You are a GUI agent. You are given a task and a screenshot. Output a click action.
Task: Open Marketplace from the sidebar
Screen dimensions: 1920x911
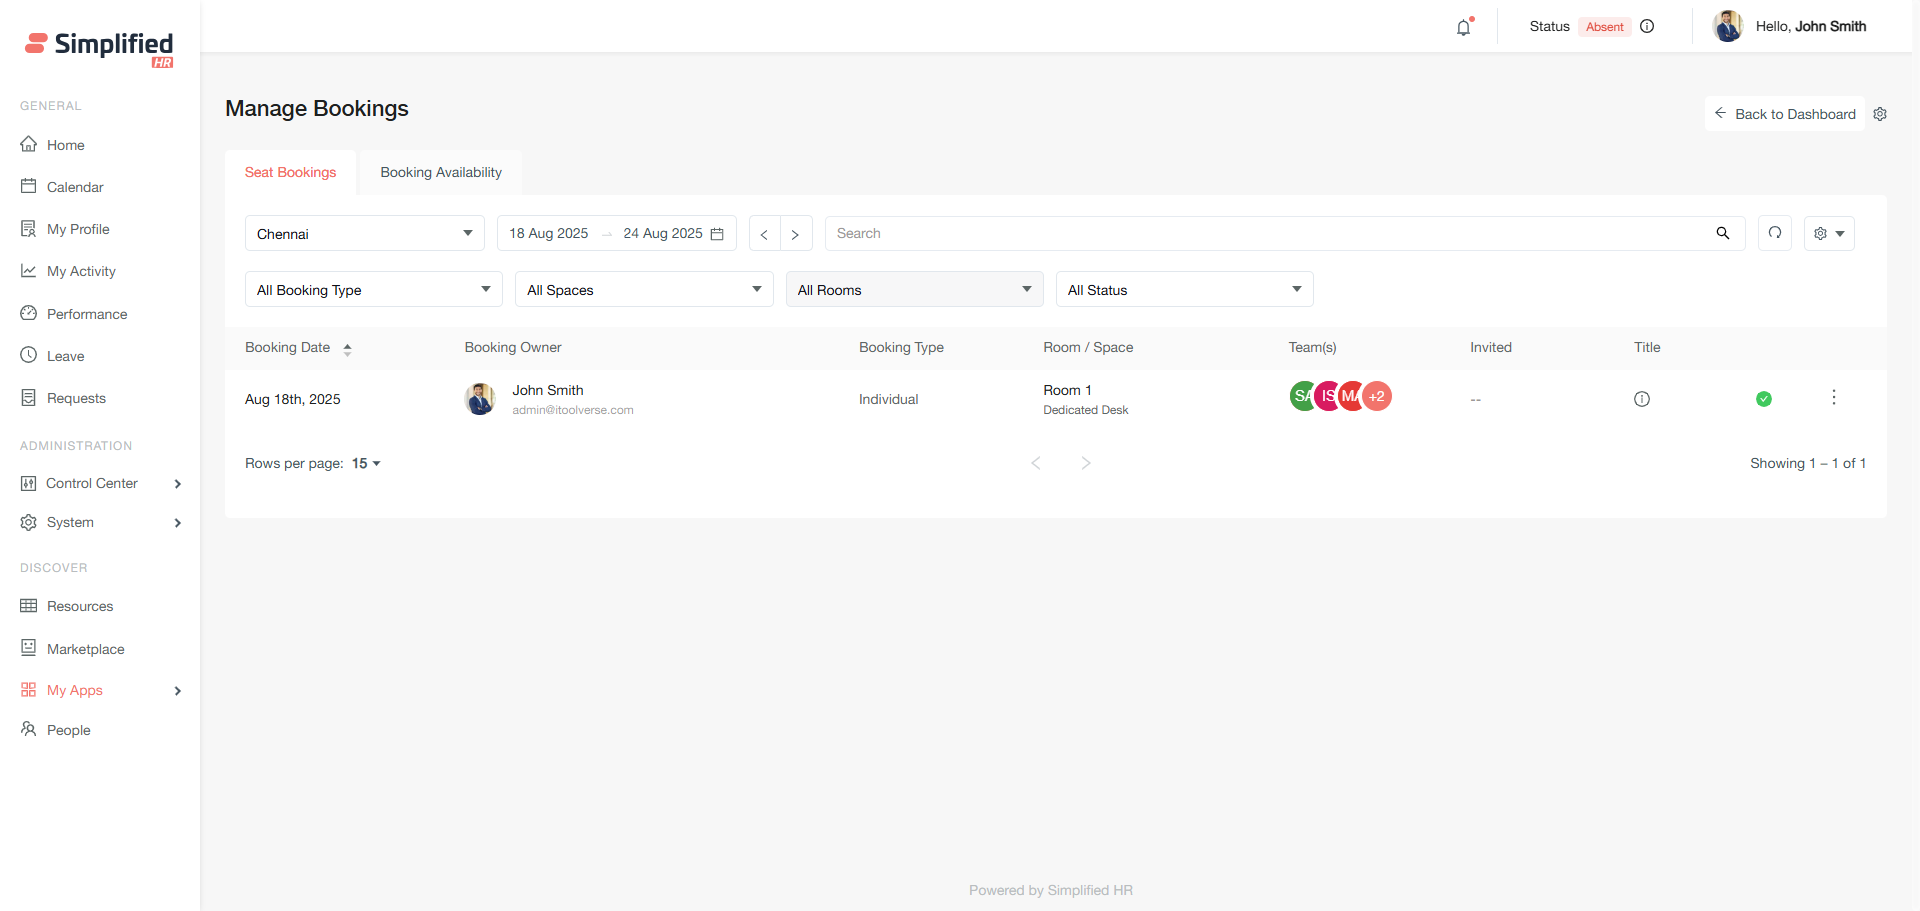pyautogui.click(x=86, y=649)
